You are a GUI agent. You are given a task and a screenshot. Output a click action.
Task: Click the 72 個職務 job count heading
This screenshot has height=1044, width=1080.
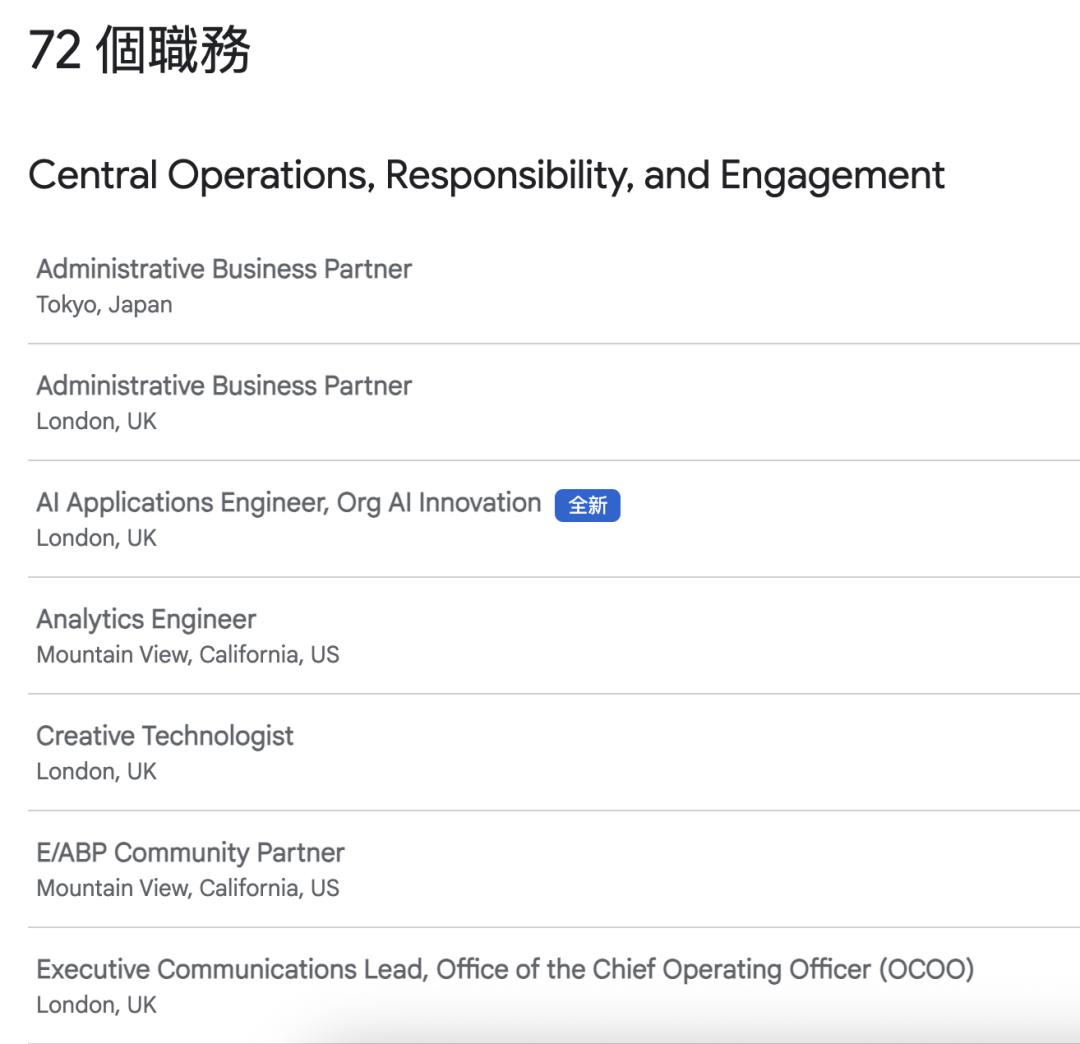(x=139, y=50)
